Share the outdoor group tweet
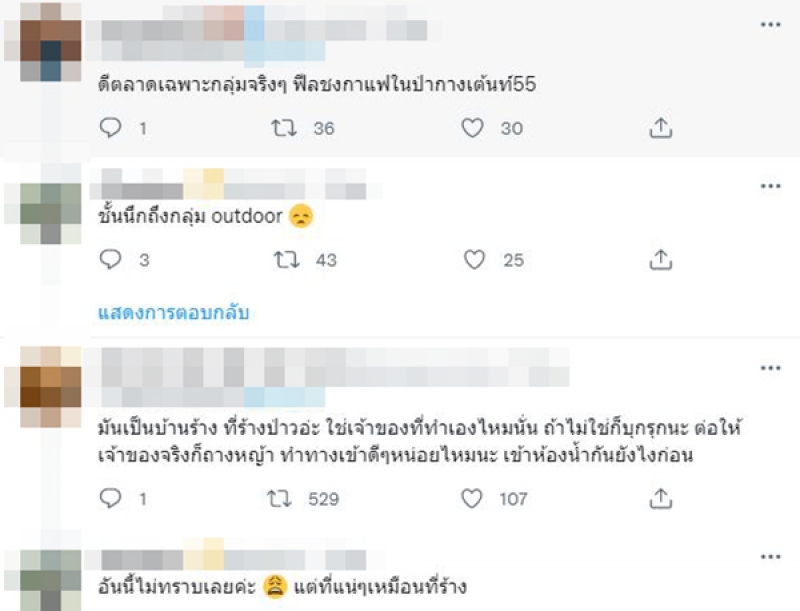The width and height of the screenshot is (800, 611). coord(661,260)
